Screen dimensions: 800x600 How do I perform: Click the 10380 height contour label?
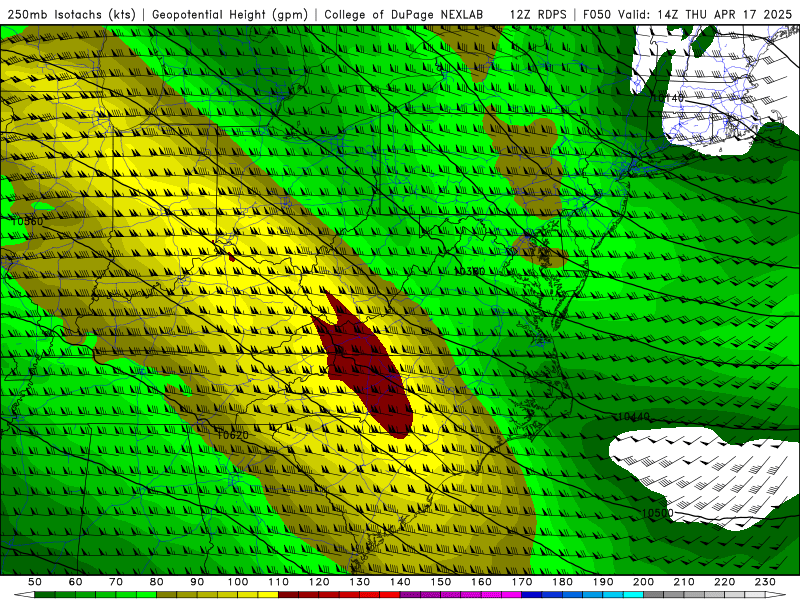(469, 271)
